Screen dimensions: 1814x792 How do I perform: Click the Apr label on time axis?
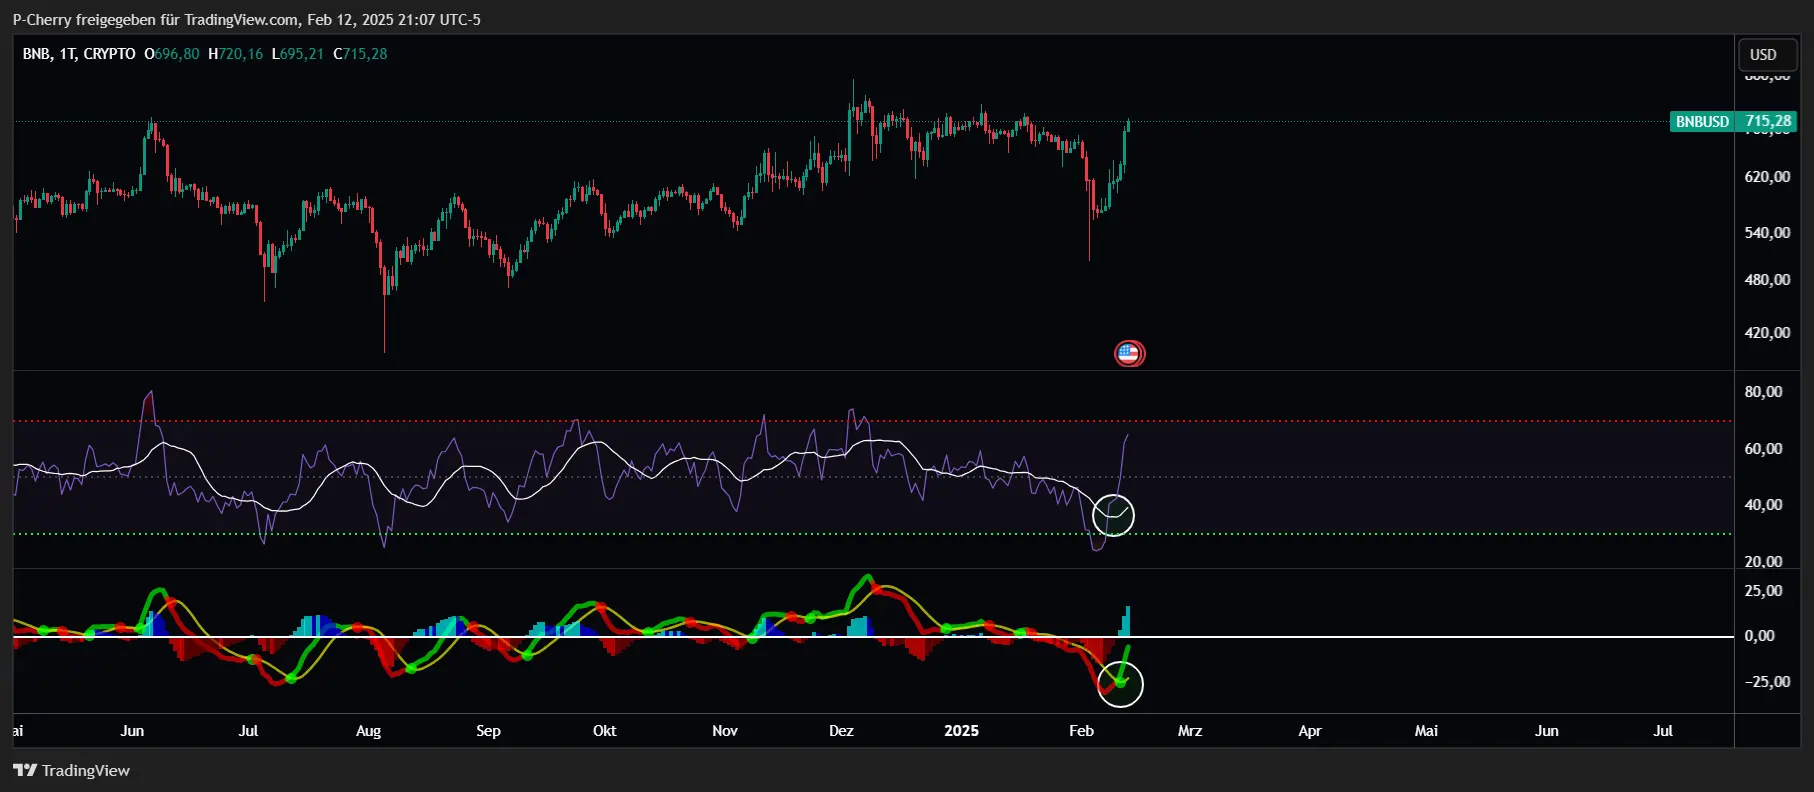[x=1310, y=731]
